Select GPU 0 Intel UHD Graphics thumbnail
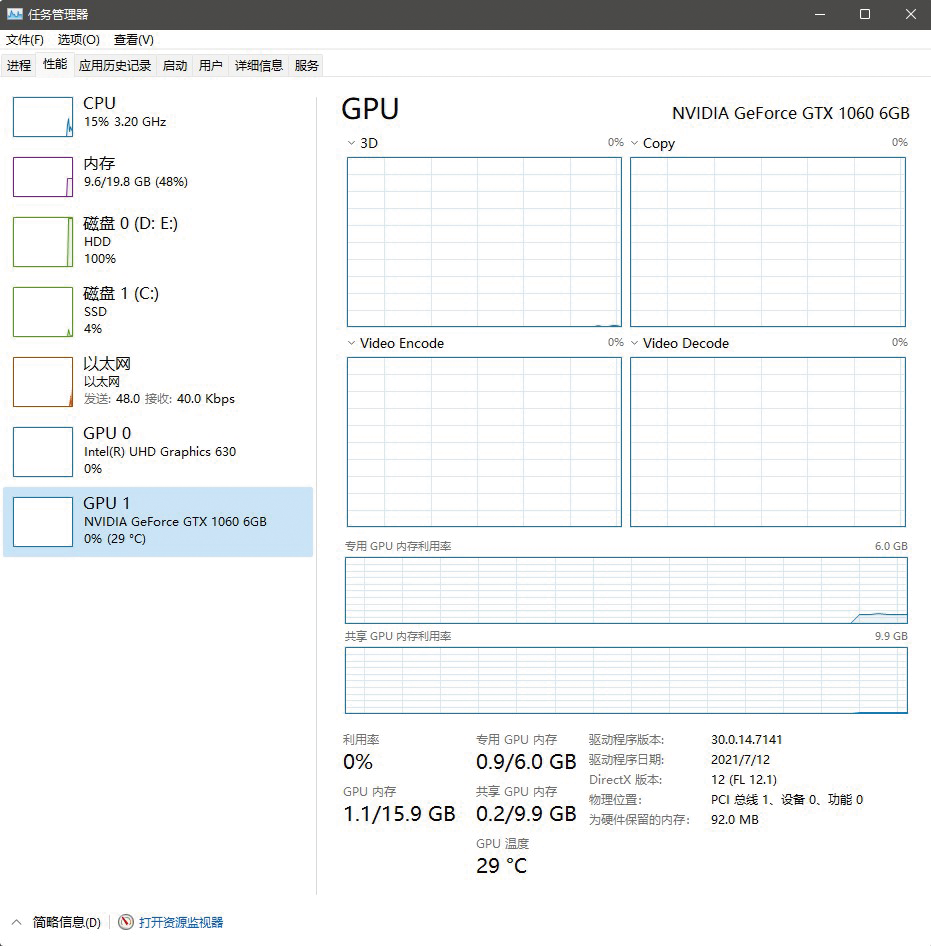The image size is (931, 946). pyautogui.click(x=43, y=452)
